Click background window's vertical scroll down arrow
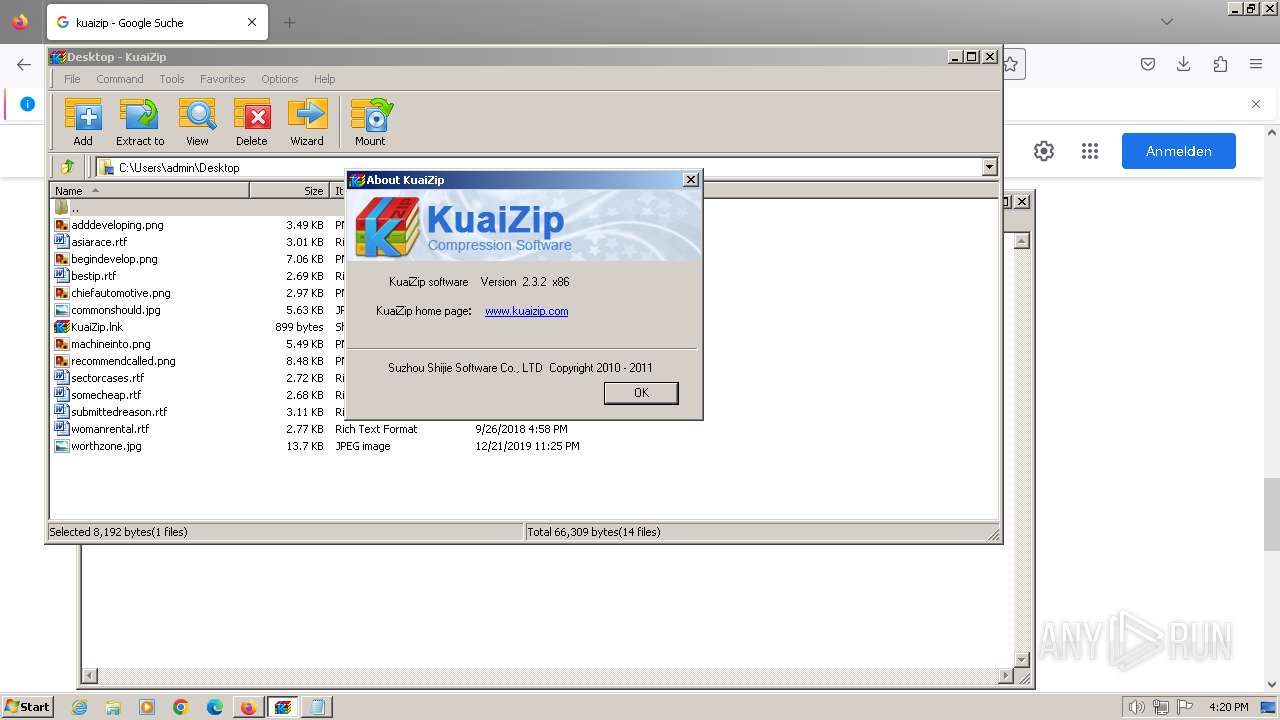This screenshot has height=720, width=1280. click(x=1021, y=659)
